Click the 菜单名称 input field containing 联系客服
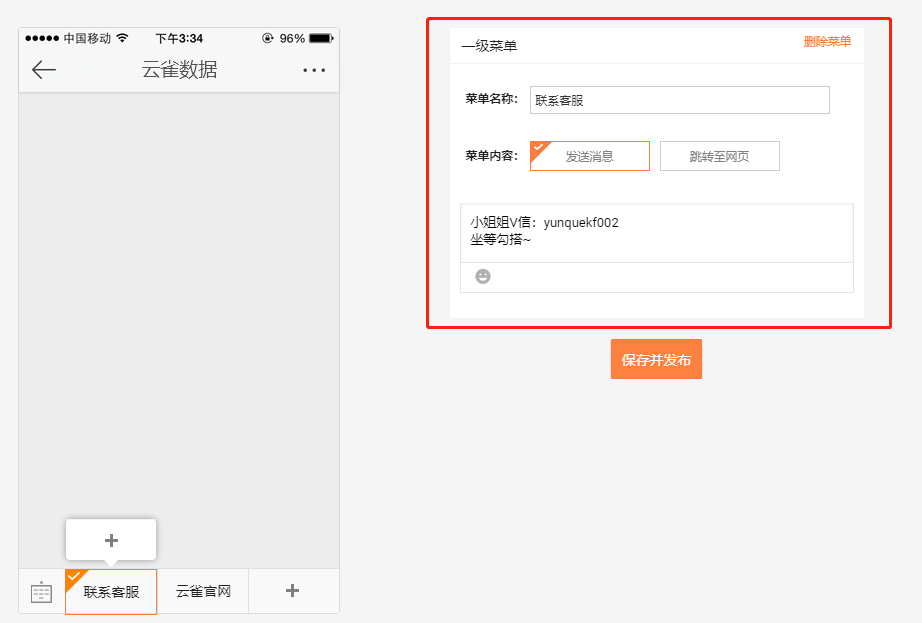This screenshot has height=623, width=922. coord(679,100)
